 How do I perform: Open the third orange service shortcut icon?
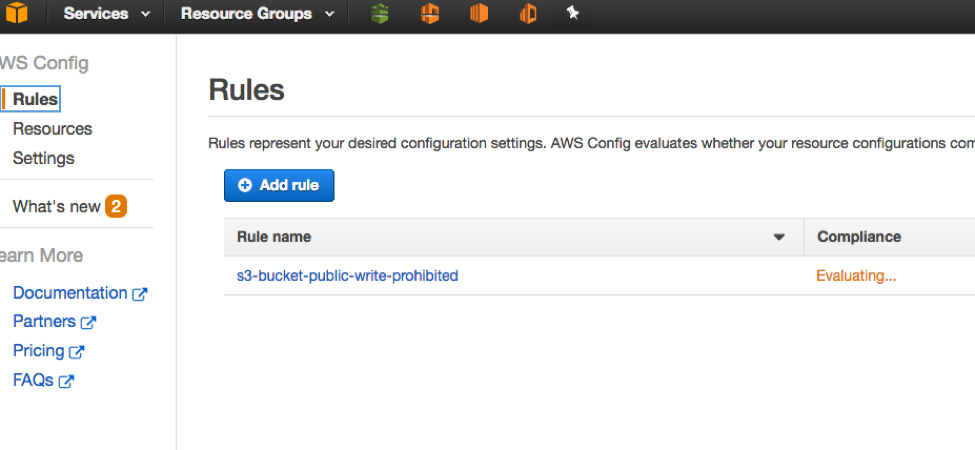(x=528, y=14)
